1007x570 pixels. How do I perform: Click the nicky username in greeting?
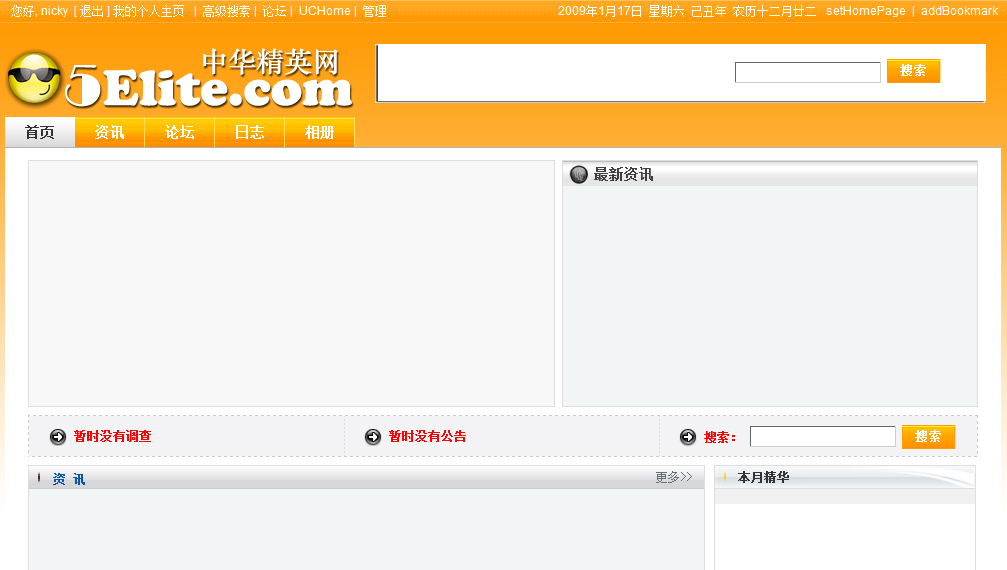[55, 11]
